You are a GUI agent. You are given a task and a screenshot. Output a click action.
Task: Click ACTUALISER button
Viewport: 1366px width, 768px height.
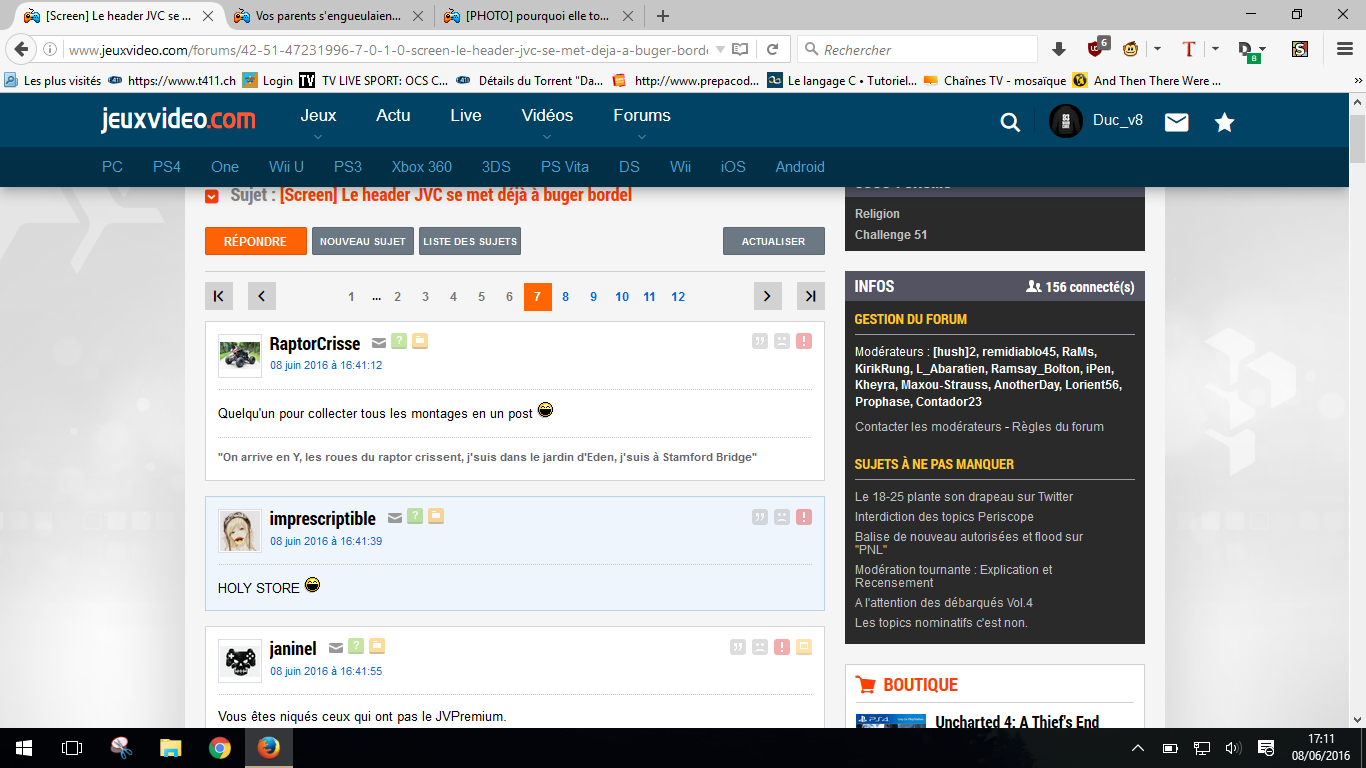tap(774, 241)
